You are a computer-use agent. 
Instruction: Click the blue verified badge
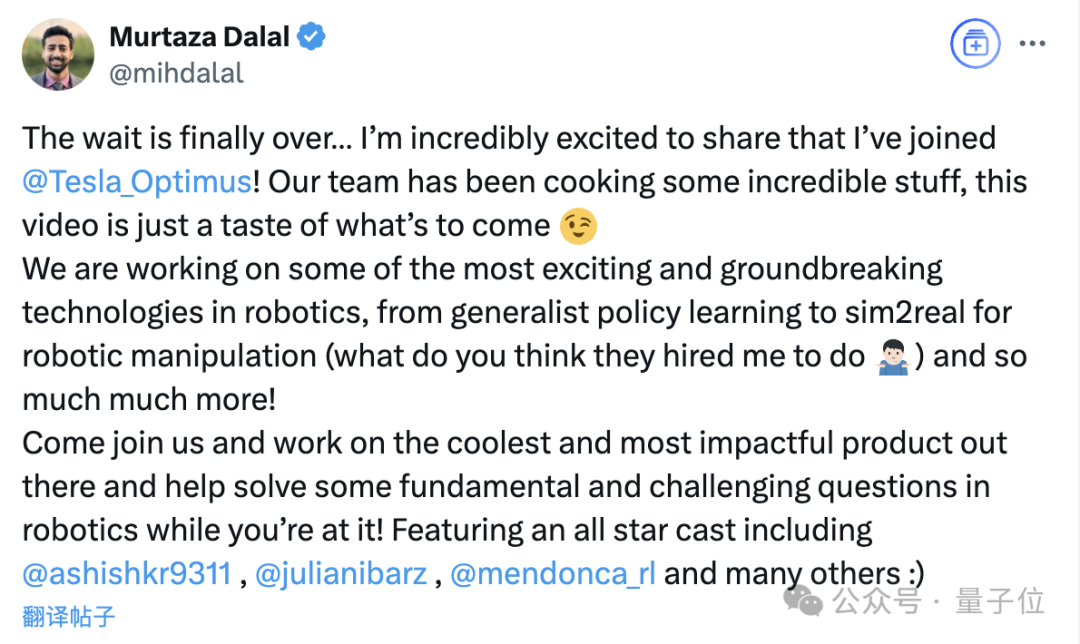pyautogui.click(x=313, y=38)
